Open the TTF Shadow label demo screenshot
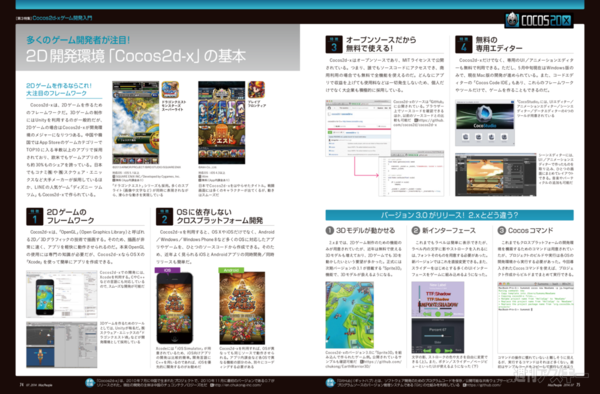Image resolution: width=600 pixels, height=394 pixels. point(438,300)
